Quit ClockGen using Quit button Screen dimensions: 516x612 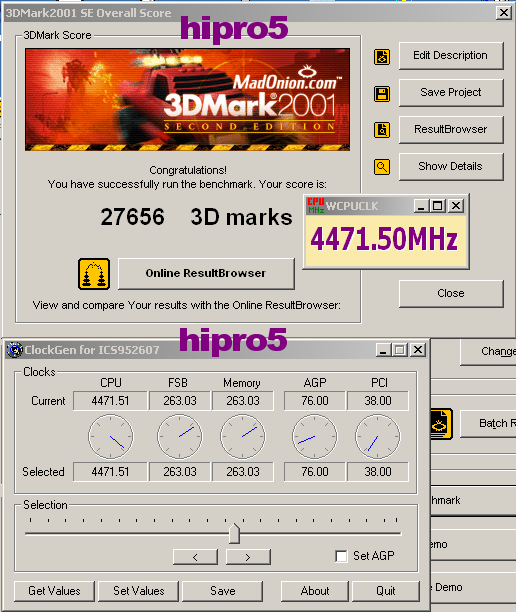pyautogui.click(x=386, y=591)
